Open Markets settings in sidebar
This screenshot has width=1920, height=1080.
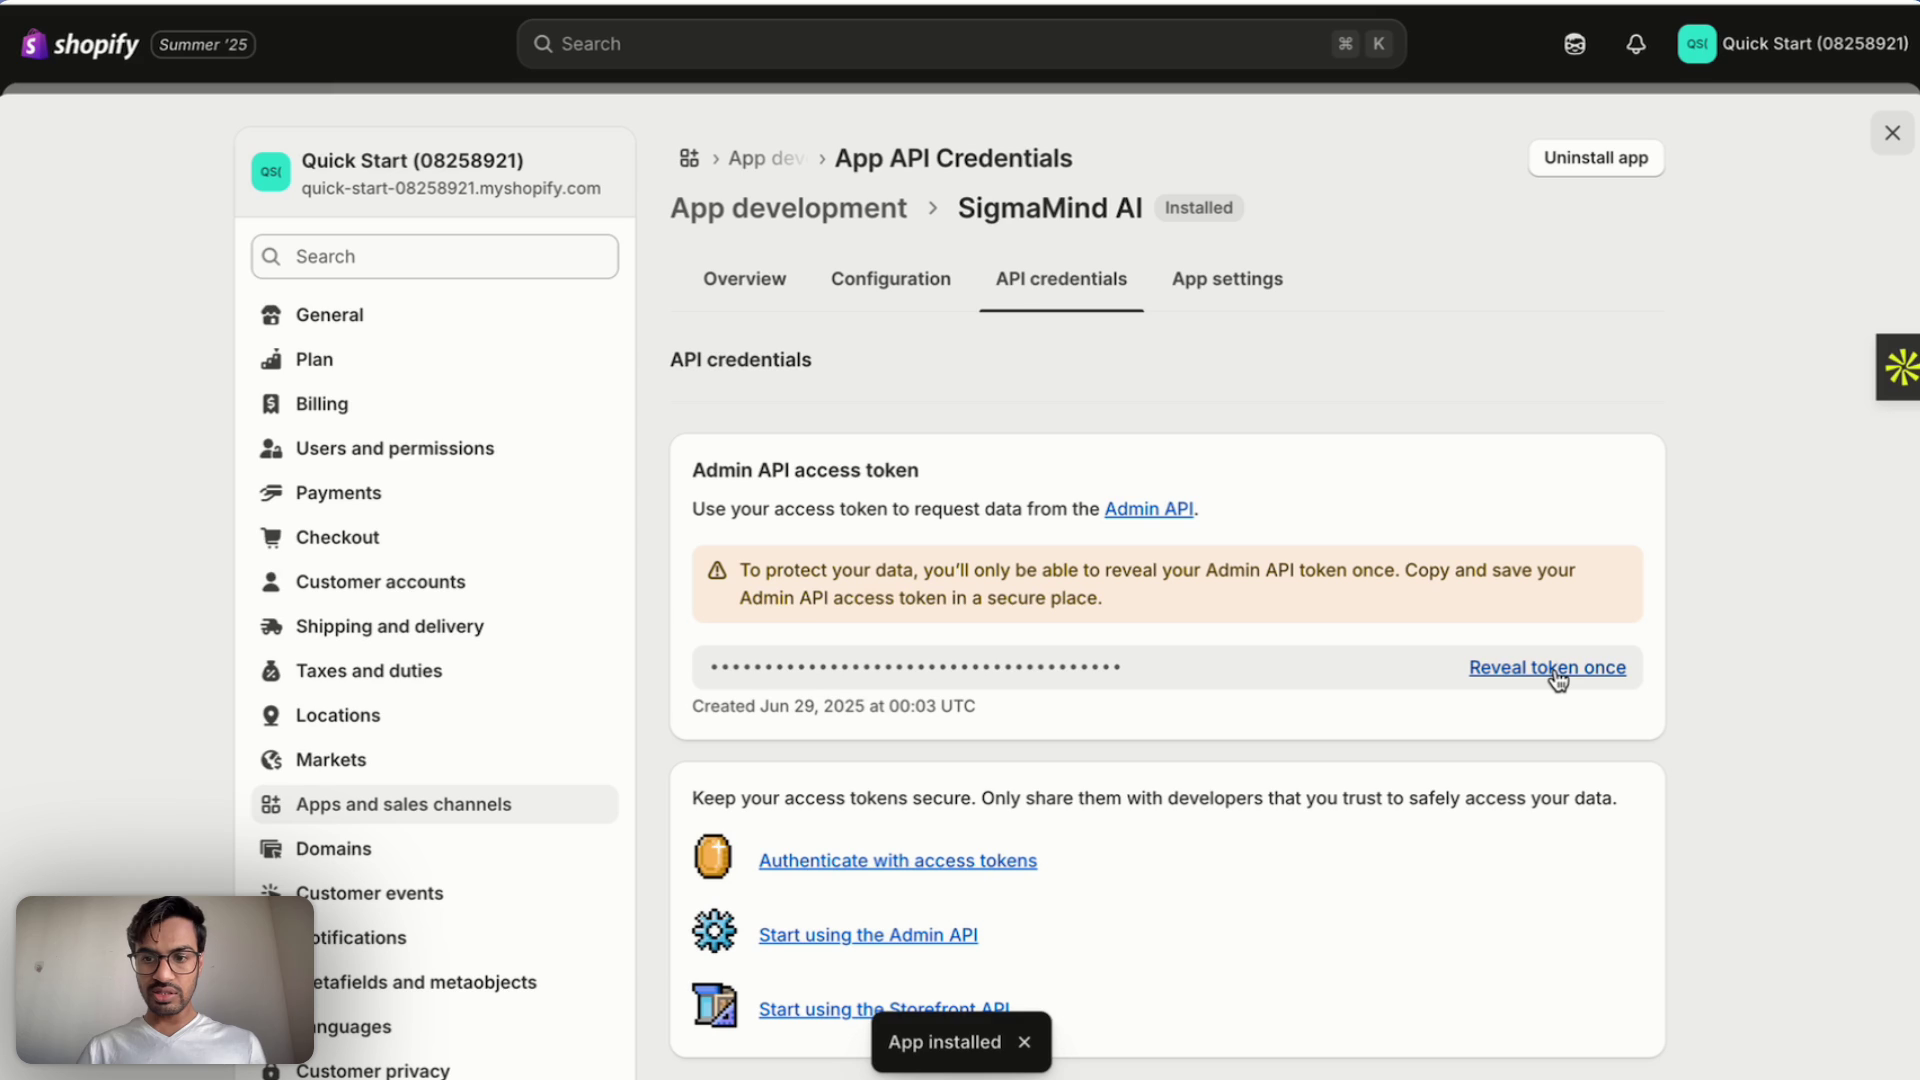coord(330,760)
